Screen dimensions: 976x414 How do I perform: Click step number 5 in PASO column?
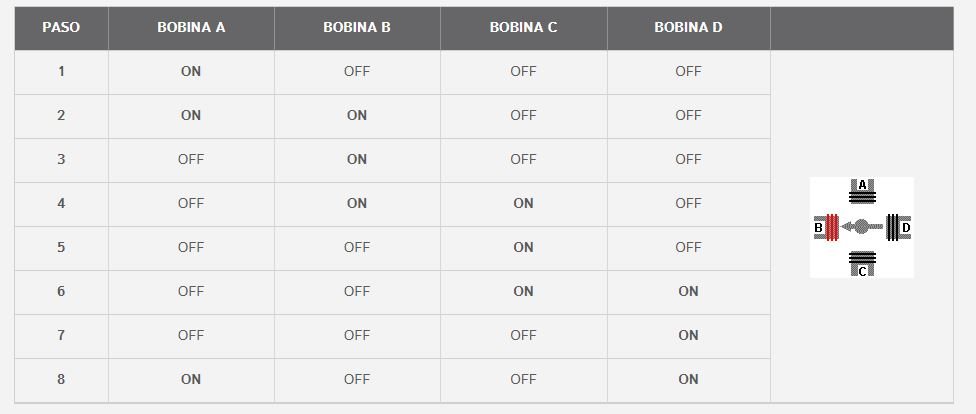61,247
